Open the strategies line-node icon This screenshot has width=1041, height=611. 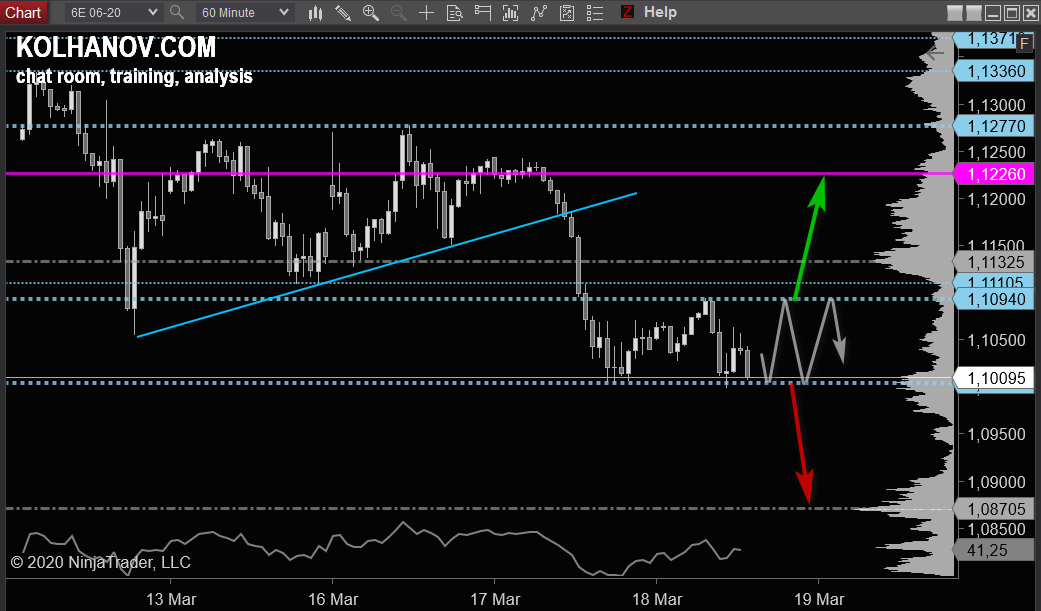tap(539, 13)
